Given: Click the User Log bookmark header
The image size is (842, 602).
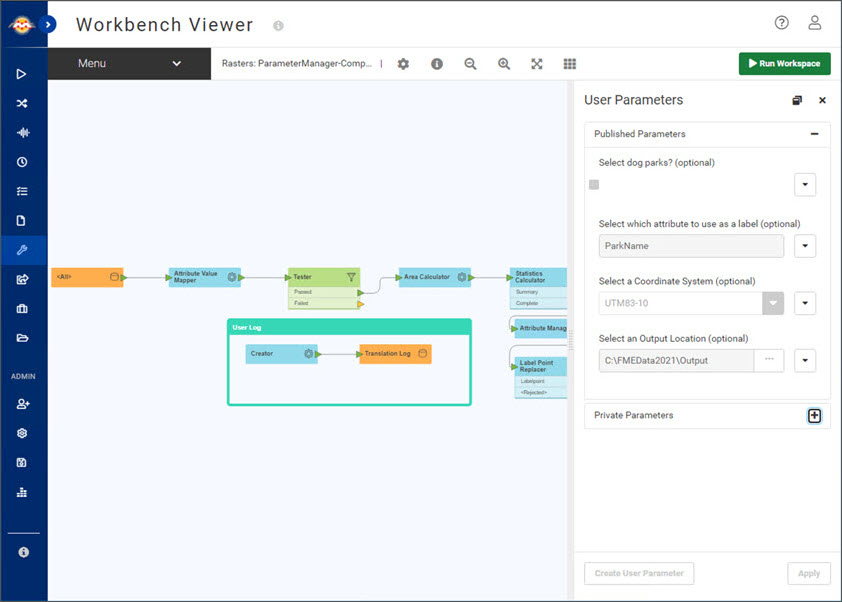Looking at the screenshot, I should (349, 327).
